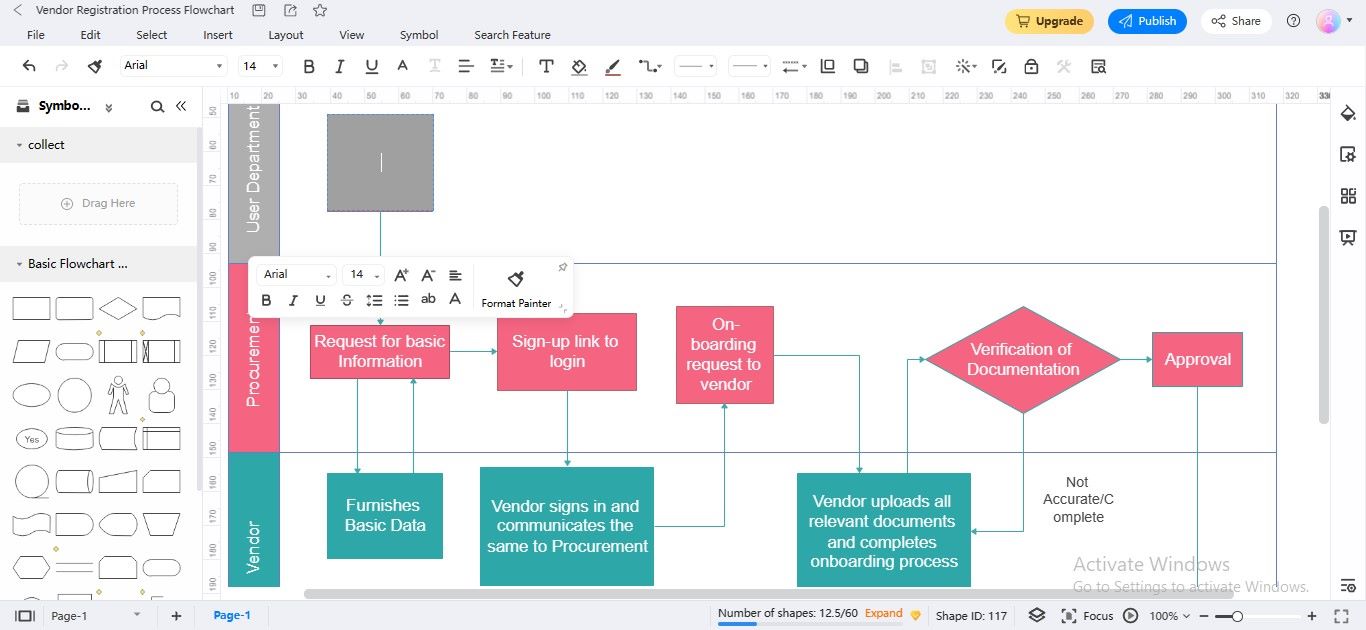
Task: Click the bring-to-front layer icon
Action: [x=827, y=66]
